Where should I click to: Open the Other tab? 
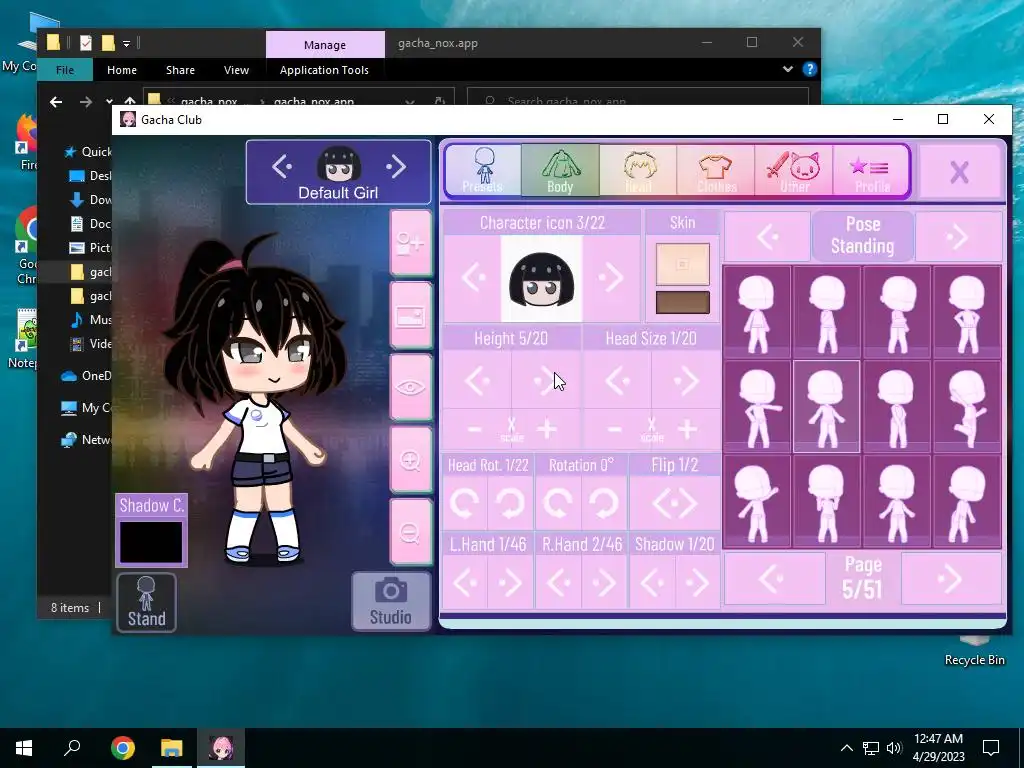pyautogui.click(x=793, y=170)
